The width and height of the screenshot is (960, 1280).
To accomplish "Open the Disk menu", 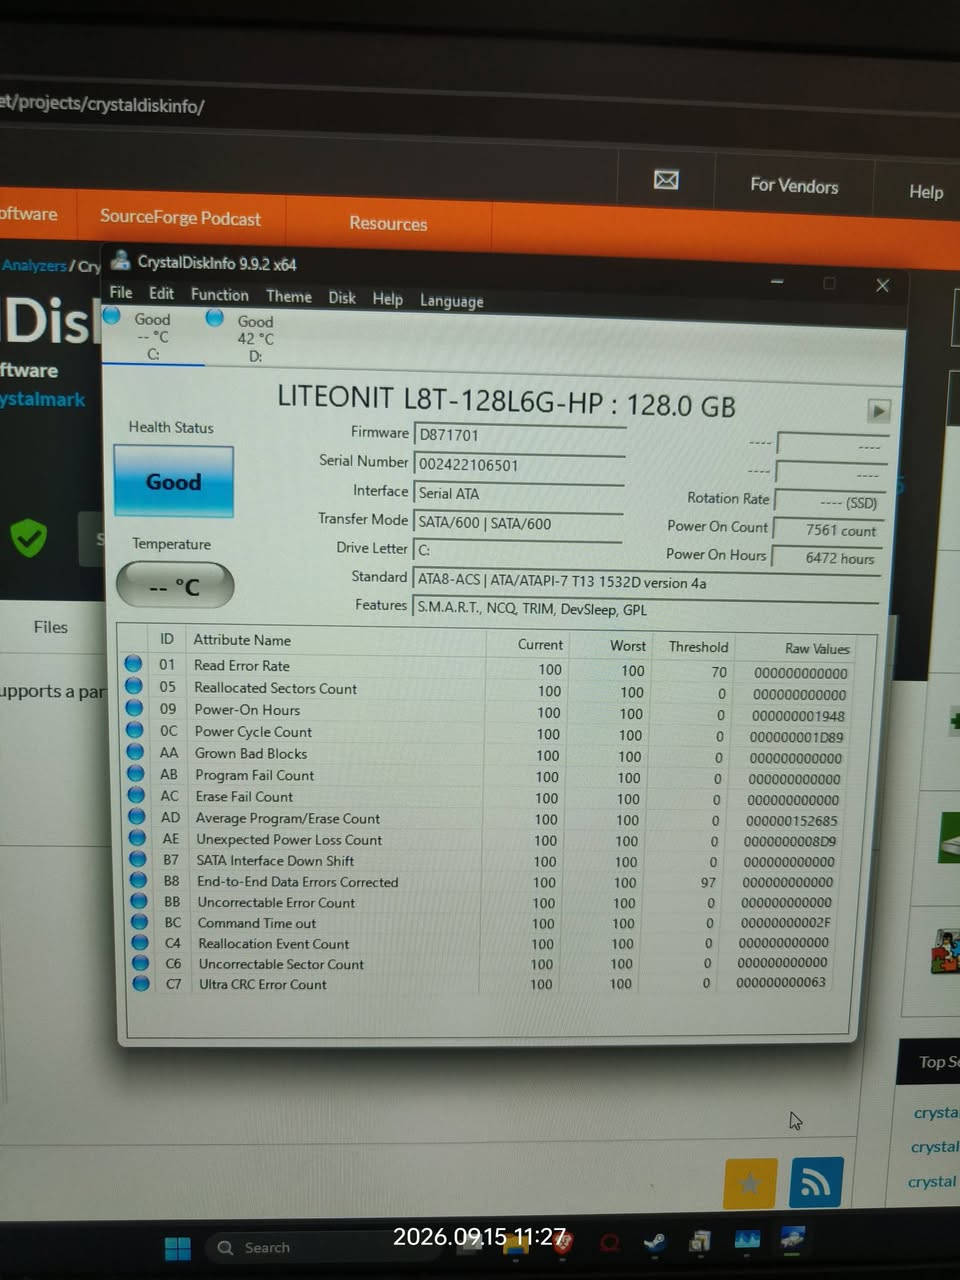I will (342, 297).
